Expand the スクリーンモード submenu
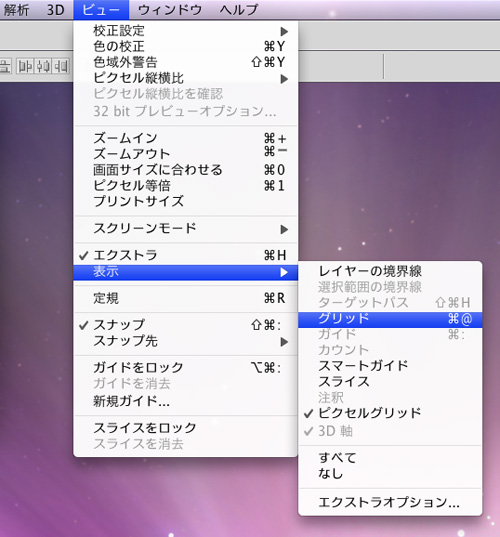This screenshot has width=500, height=537. 185,228
